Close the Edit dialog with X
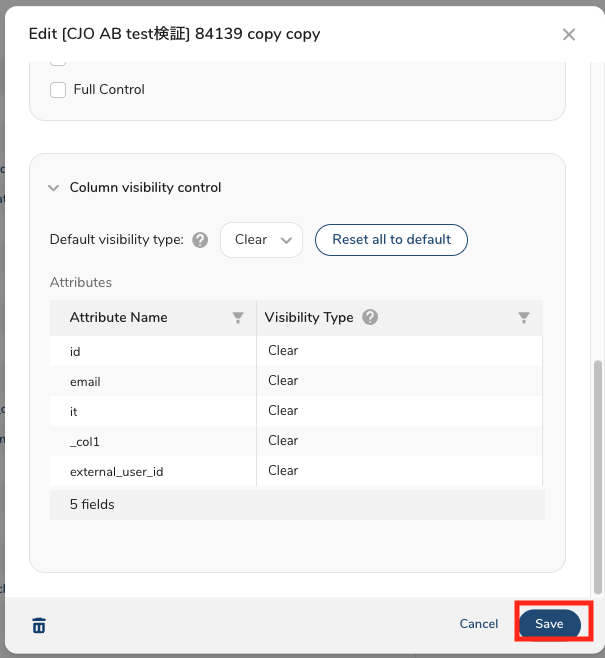605x658 pixels. 569,35
